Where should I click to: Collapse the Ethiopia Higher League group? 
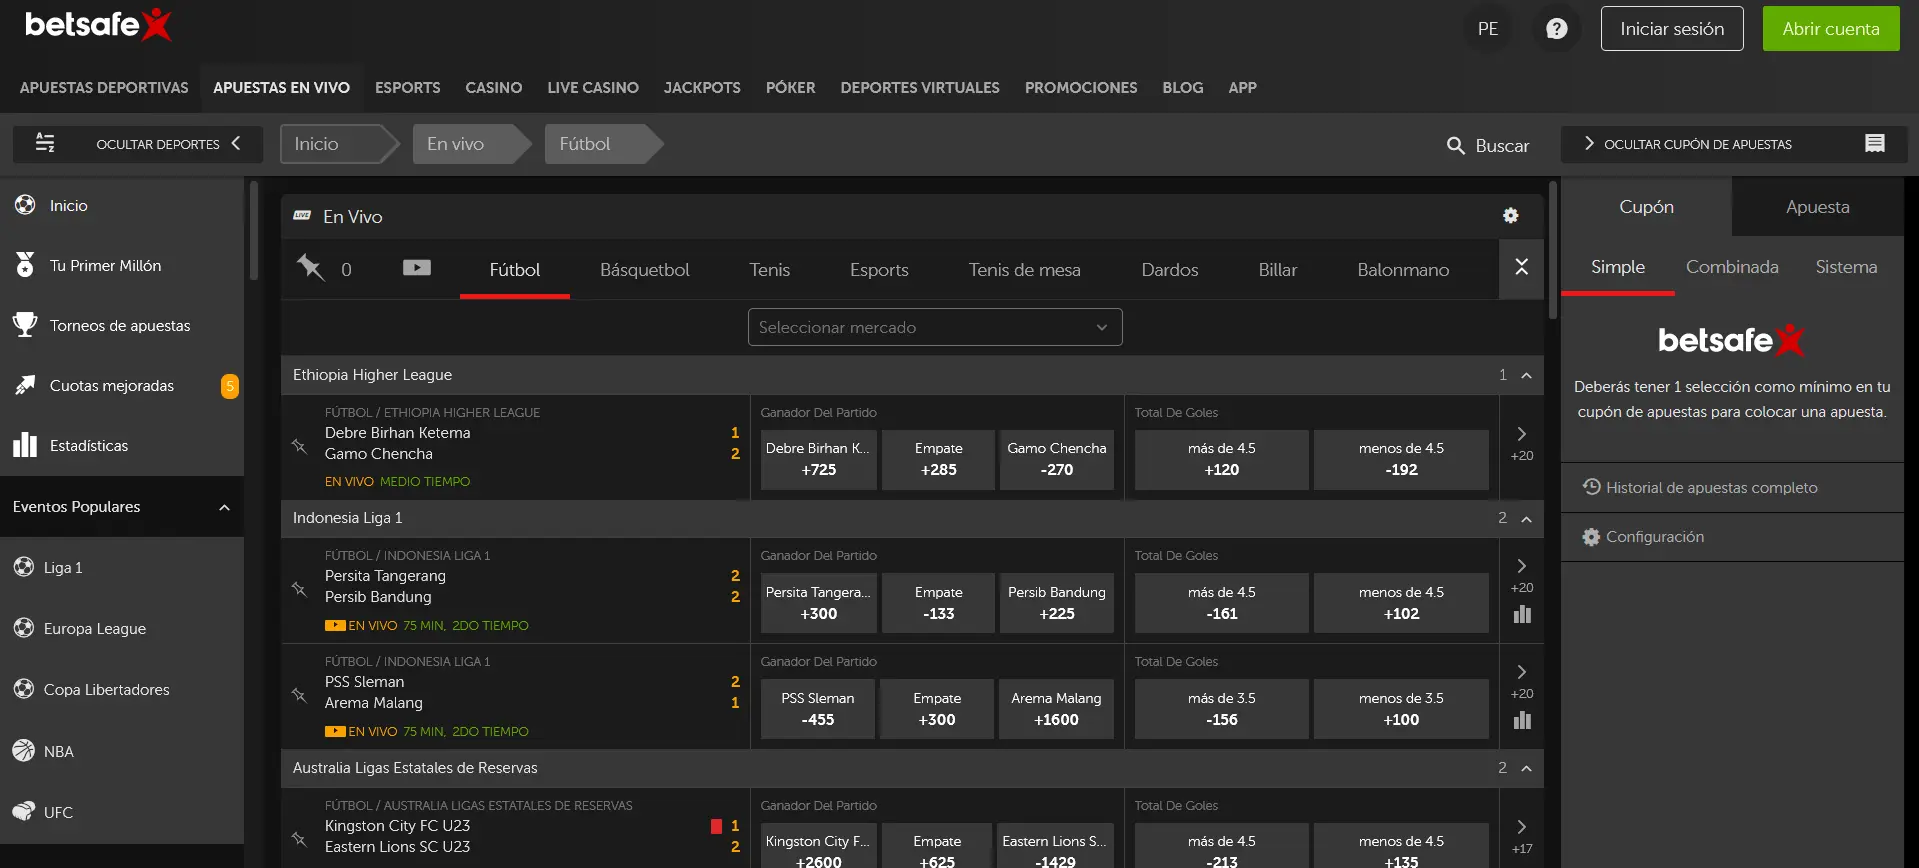(1526, 375)
